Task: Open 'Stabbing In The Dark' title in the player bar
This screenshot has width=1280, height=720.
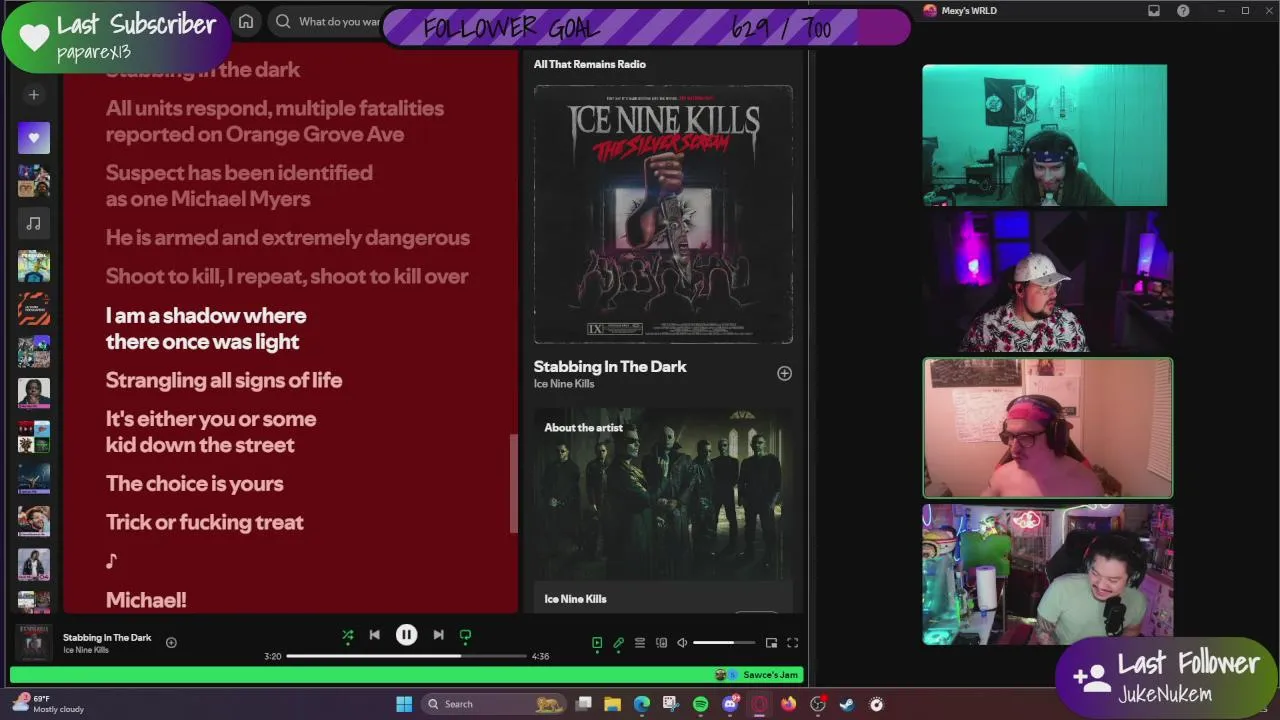Action: (x=107, y=637)
